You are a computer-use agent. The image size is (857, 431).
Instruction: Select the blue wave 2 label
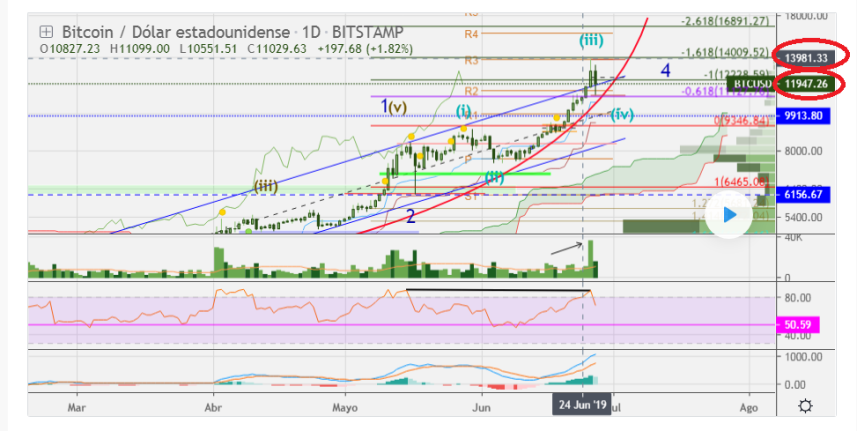click(x=410, y=217)
